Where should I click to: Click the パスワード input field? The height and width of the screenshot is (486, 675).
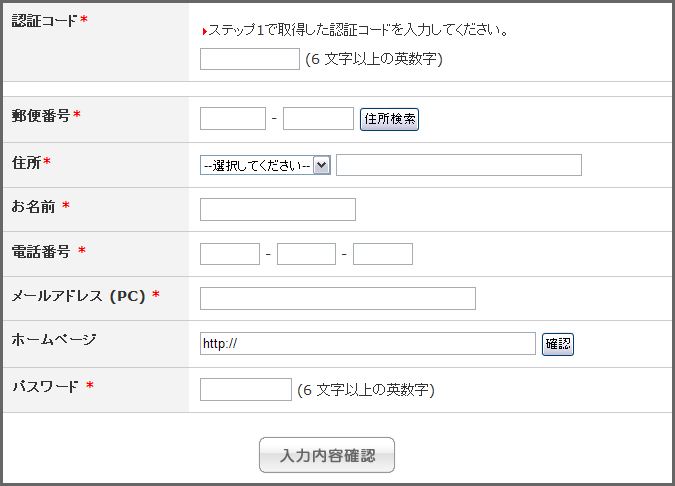[245, 389]
